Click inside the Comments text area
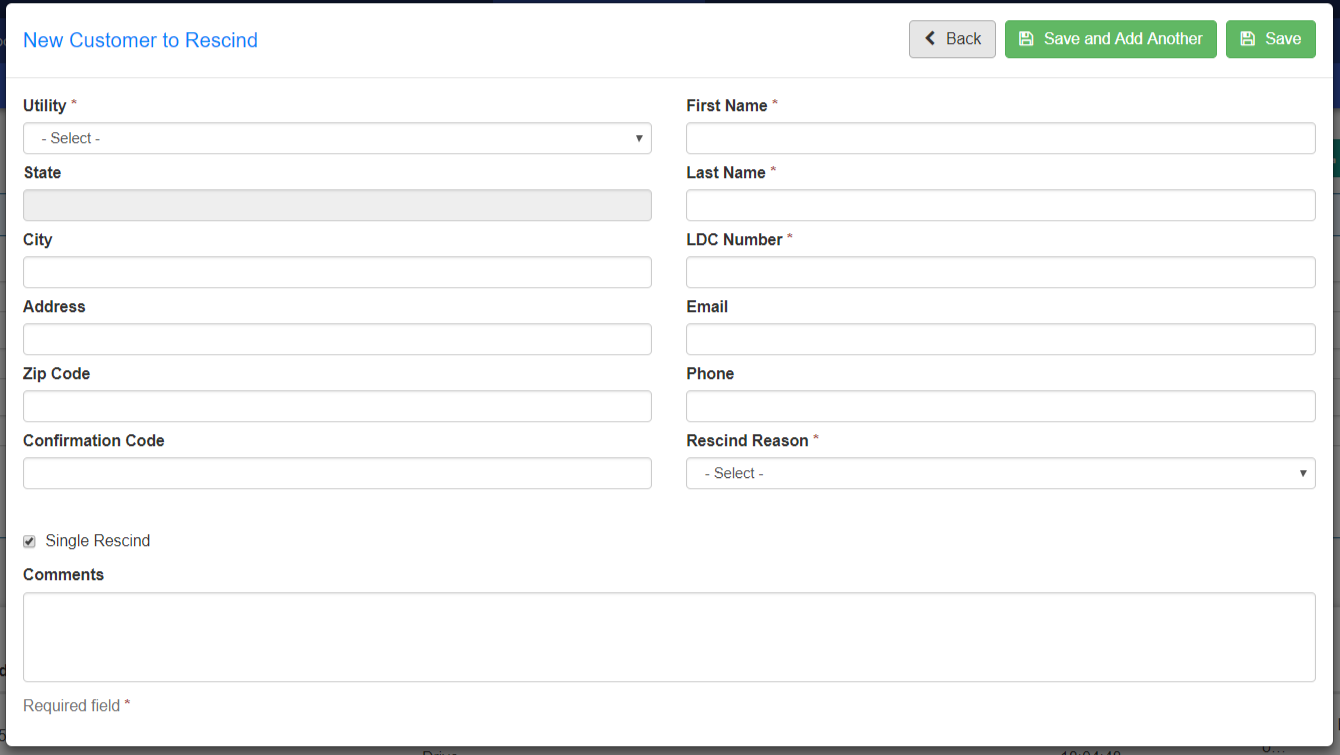Screen dimensions: 1340x755 669,637
